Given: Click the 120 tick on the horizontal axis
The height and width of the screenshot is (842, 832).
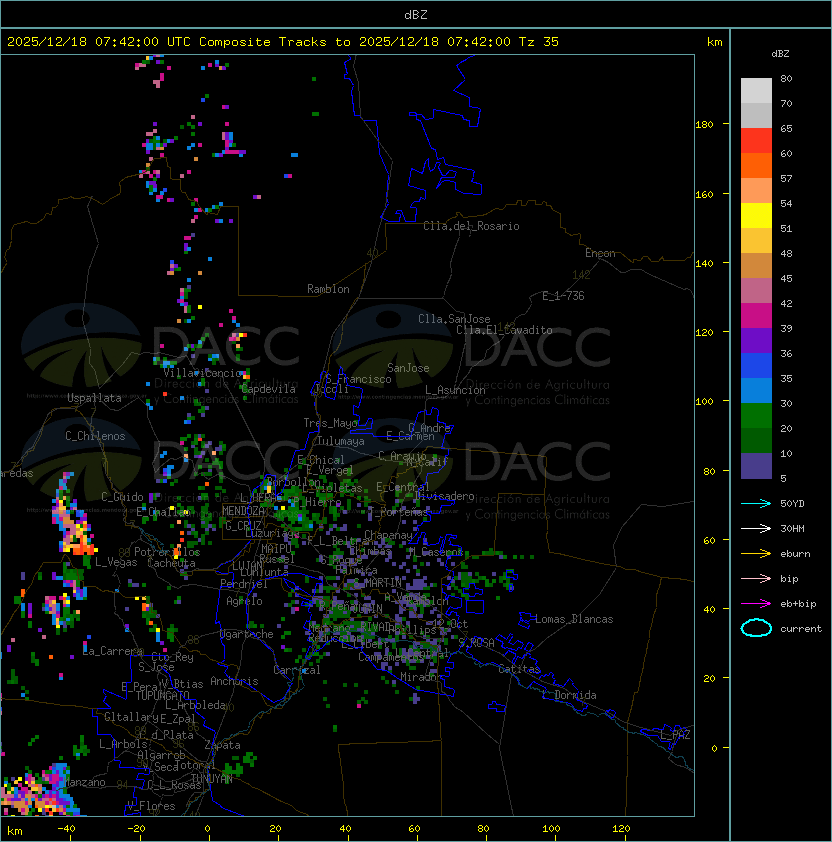Looking at the screenshot, I should 621,829.
